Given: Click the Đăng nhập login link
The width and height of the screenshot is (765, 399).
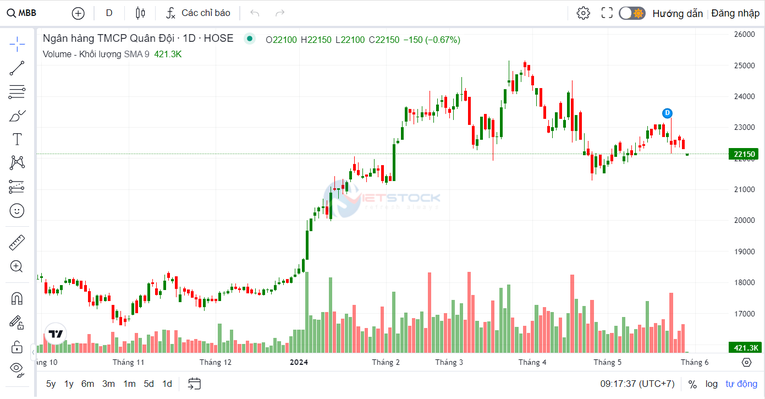Looking at the screenshot, I should pyautogui.click(x=735, y=13).
